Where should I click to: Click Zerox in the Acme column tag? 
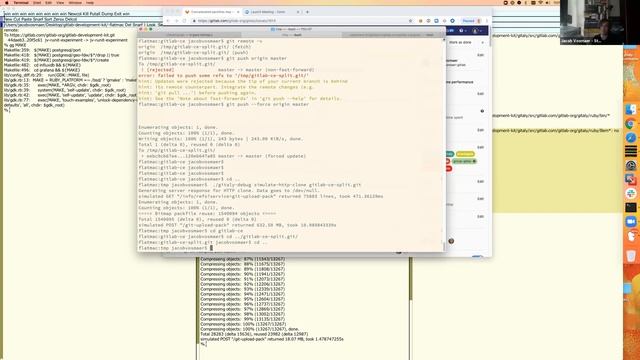click(59, 19)
